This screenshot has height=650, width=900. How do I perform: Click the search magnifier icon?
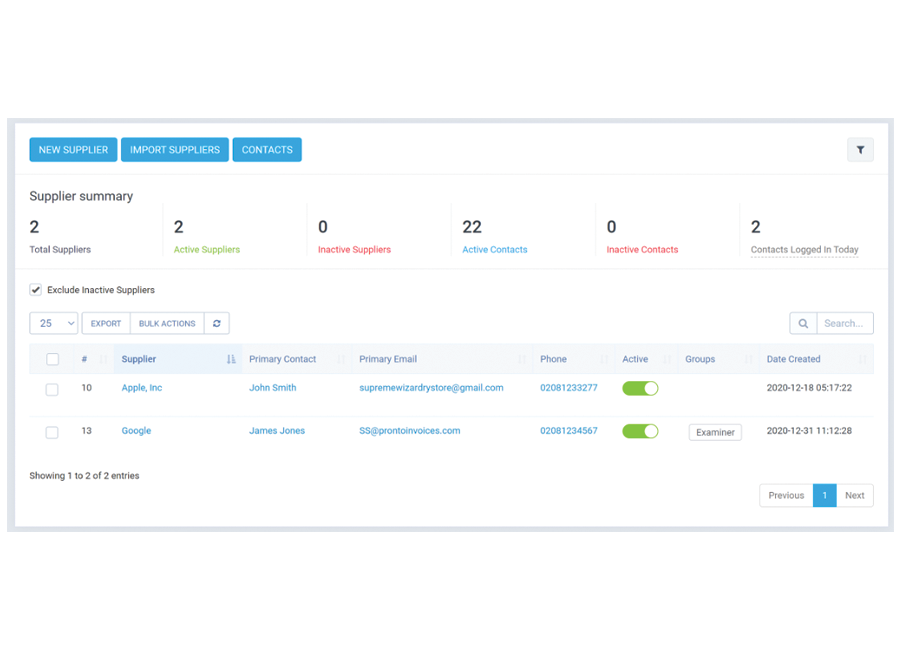click(803, 323)
